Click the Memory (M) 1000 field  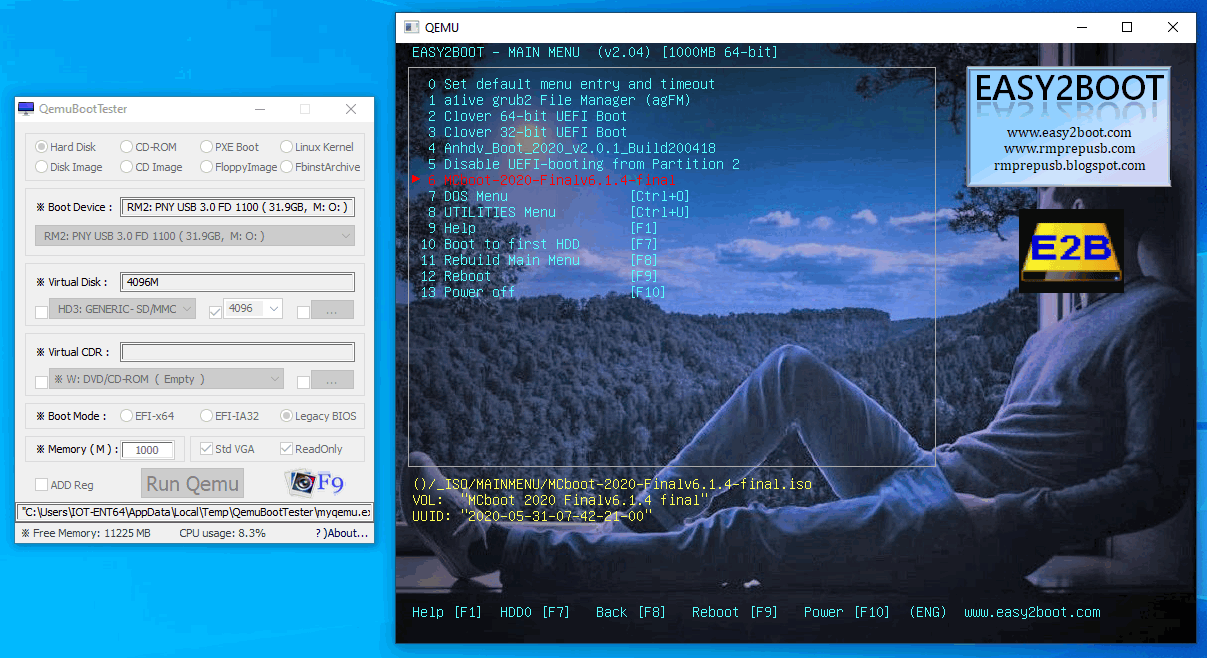pos(148,450)
